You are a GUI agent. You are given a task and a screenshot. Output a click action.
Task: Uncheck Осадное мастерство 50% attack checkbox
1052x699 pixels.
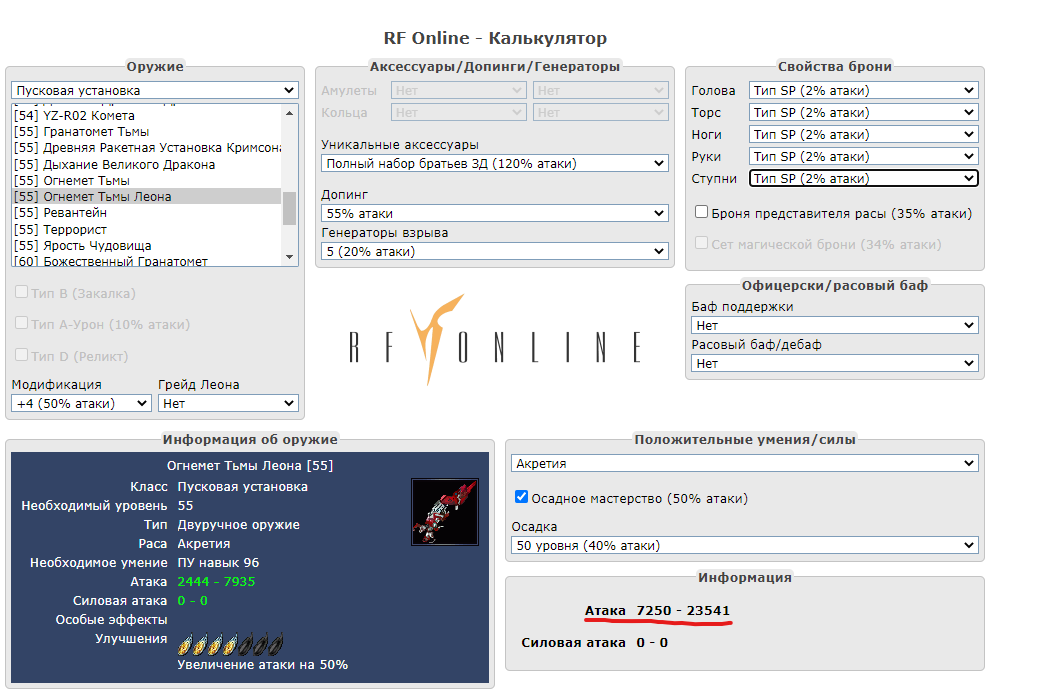pyautogui.click(x=521, y=497)
